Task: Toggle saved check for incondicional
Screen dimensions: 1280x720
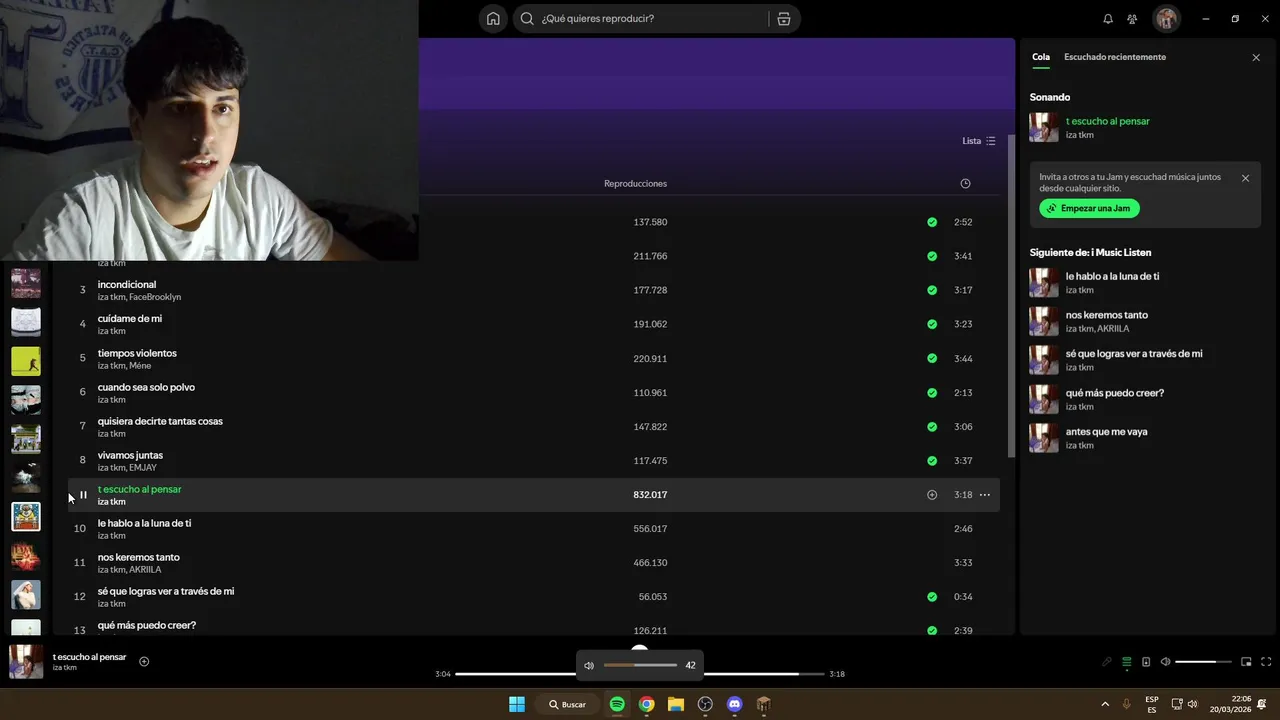Action: tap(932, 290)
